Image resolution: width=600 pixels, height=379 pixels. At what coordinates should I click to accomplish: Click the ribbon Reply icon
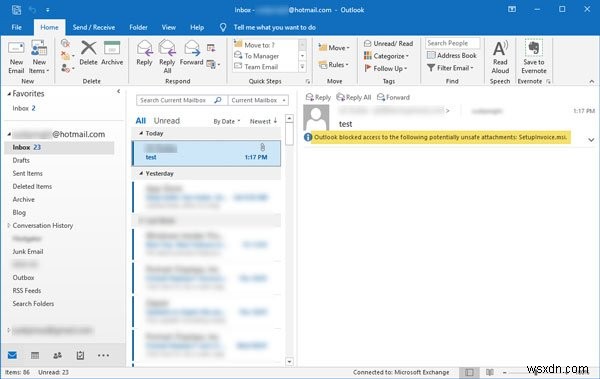tap(144, 53)
